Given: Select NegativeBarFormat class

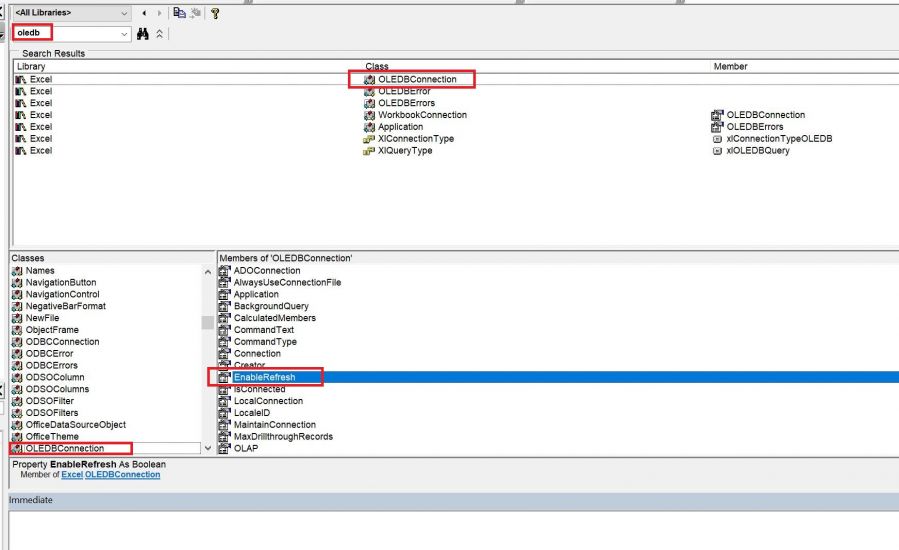Looking at the screenshot, I should tap(65, 306).
